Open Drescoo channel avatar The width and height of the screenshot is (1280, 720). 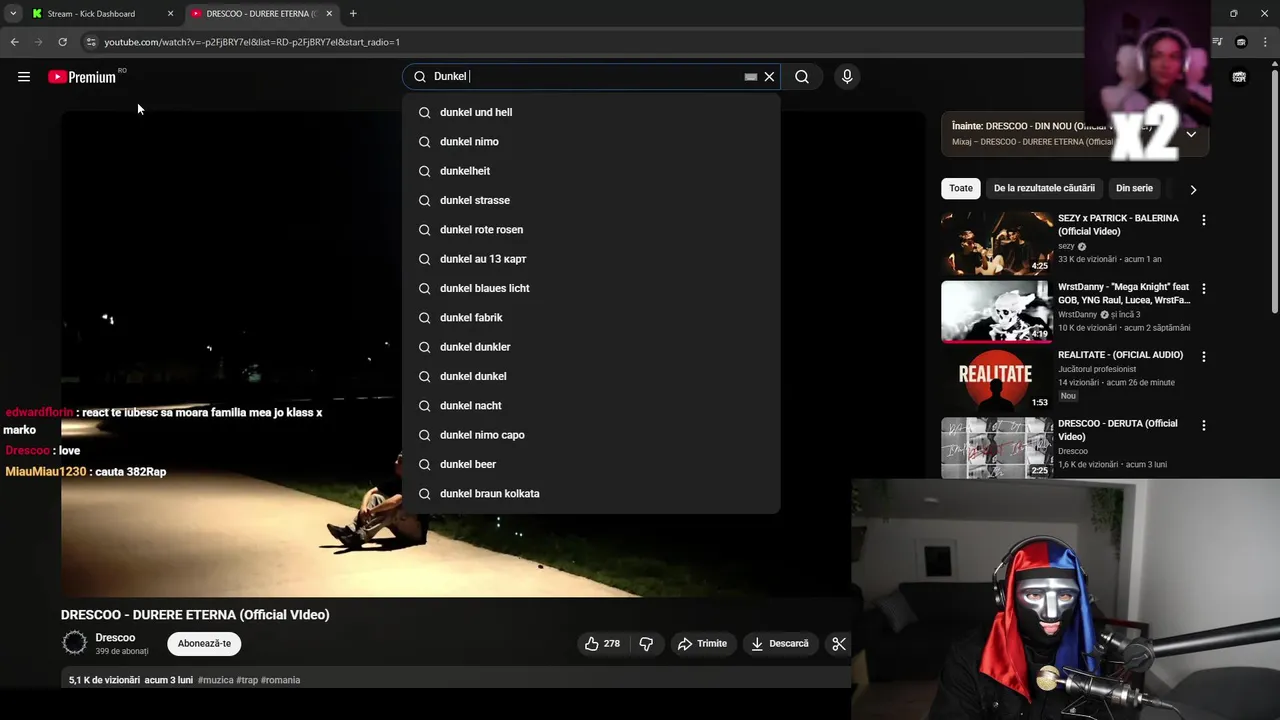(x=75, y=643)
